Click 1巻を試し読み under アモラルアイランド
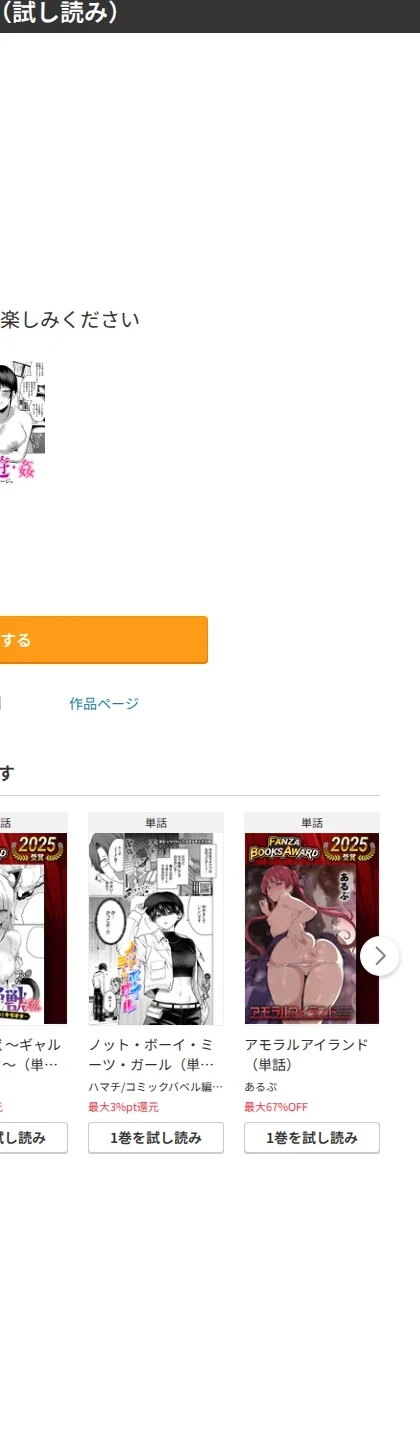Screen dimensions: 420x1429 (312, 1138)
